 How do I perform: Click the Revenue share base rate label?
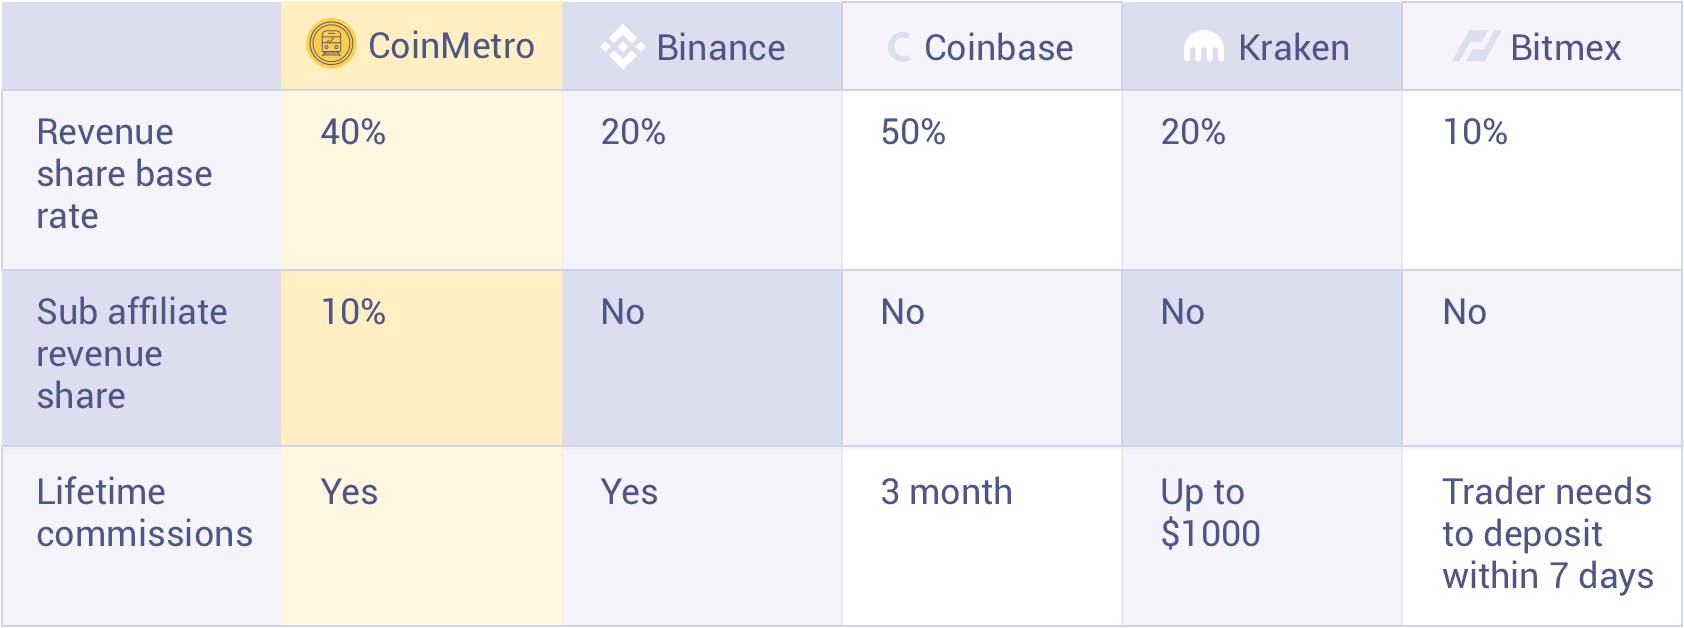click(x=124, y=174)
